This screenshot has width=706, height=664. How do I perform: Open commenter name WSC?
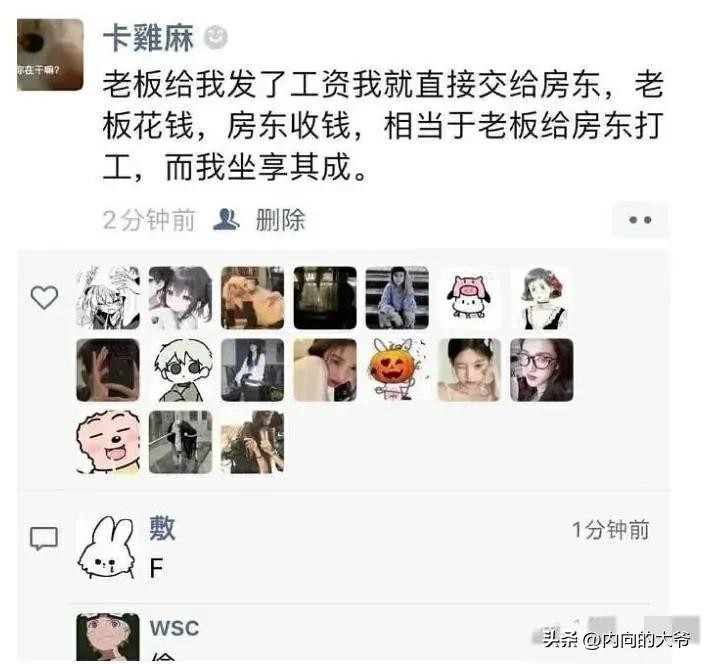pos(174,628)
